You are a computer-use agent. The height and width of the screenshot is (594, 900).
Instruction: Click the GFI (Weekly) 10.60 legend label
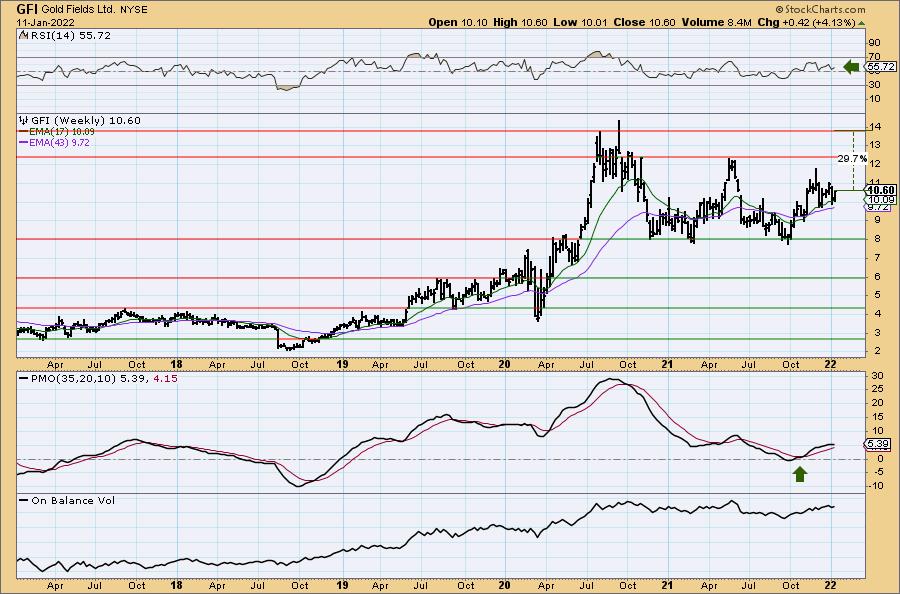(85, 121)
